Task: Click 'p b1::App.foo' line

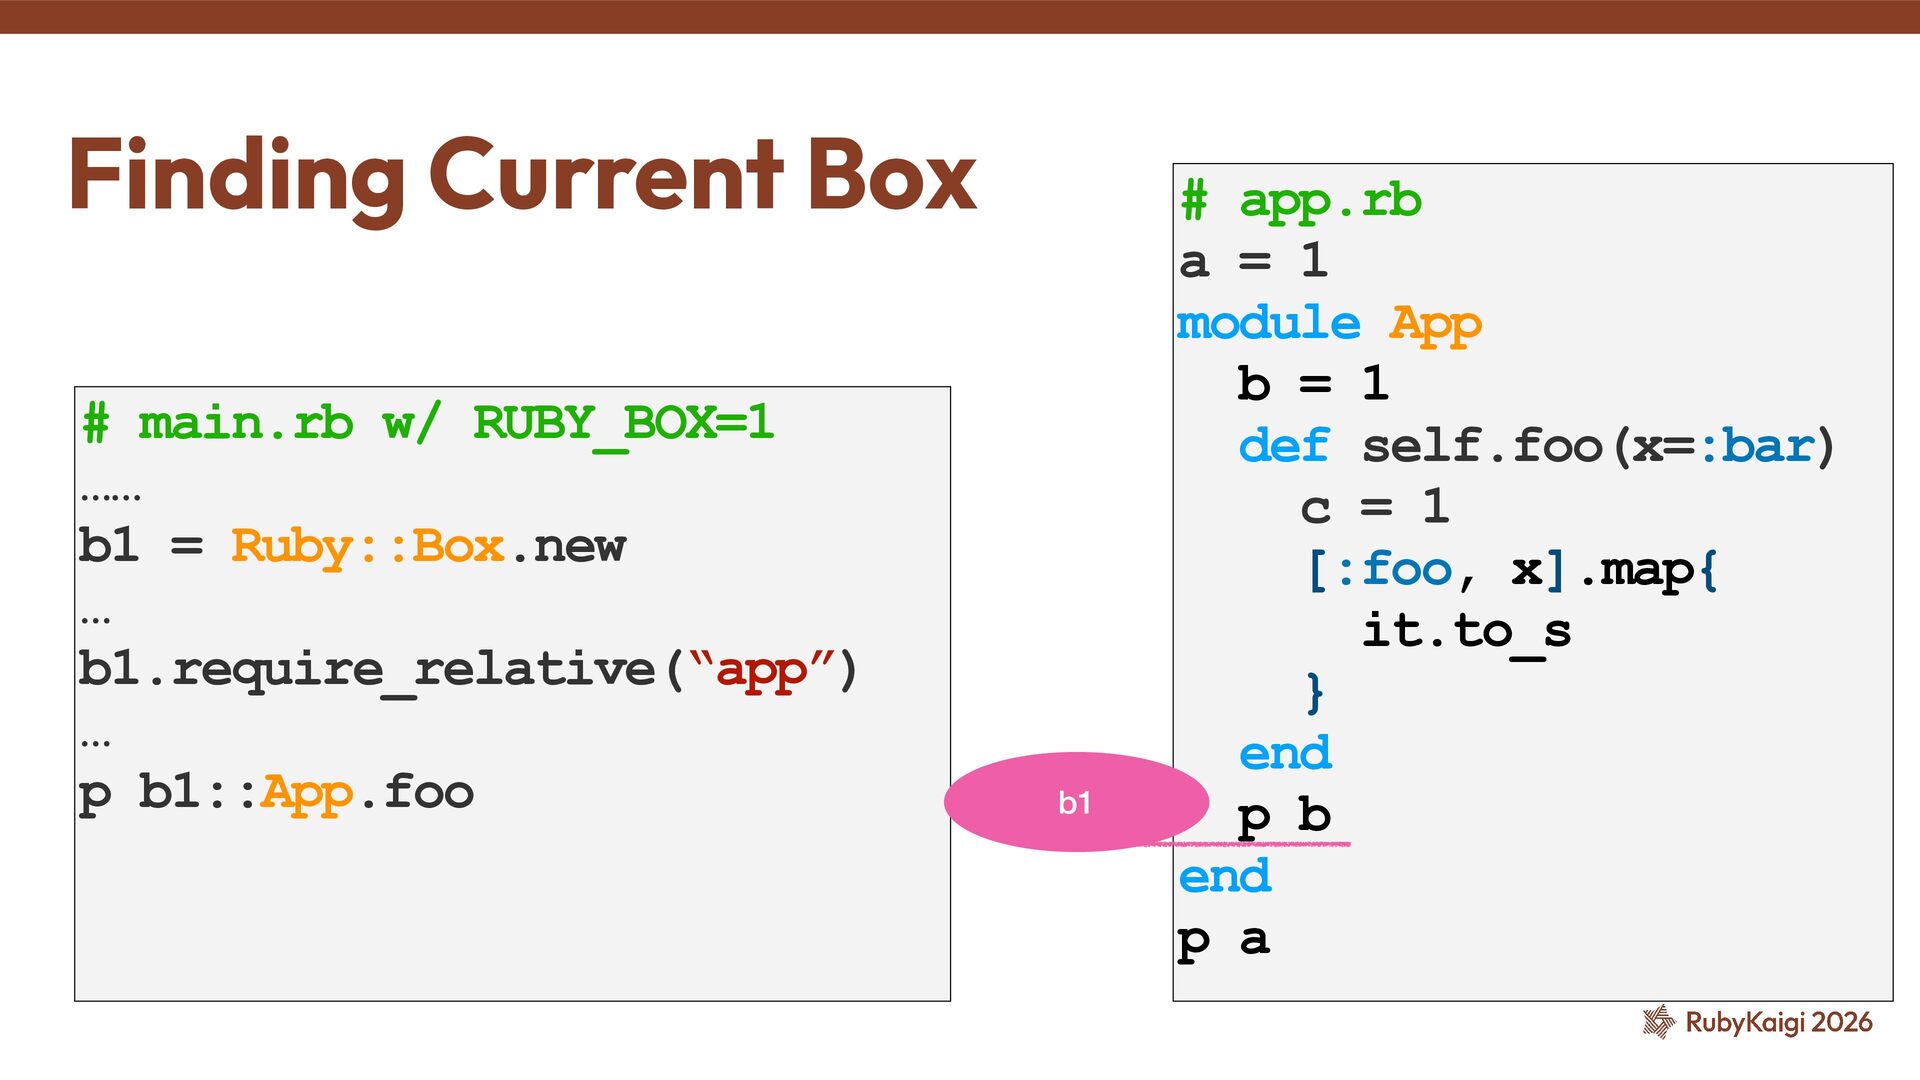Action: pyautogui.click(x=276, y=792)
